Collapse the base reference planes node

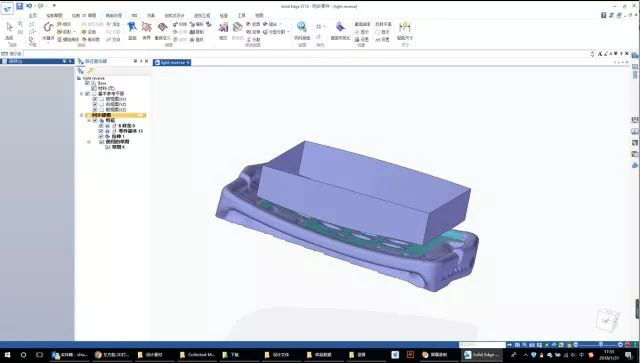81,94
